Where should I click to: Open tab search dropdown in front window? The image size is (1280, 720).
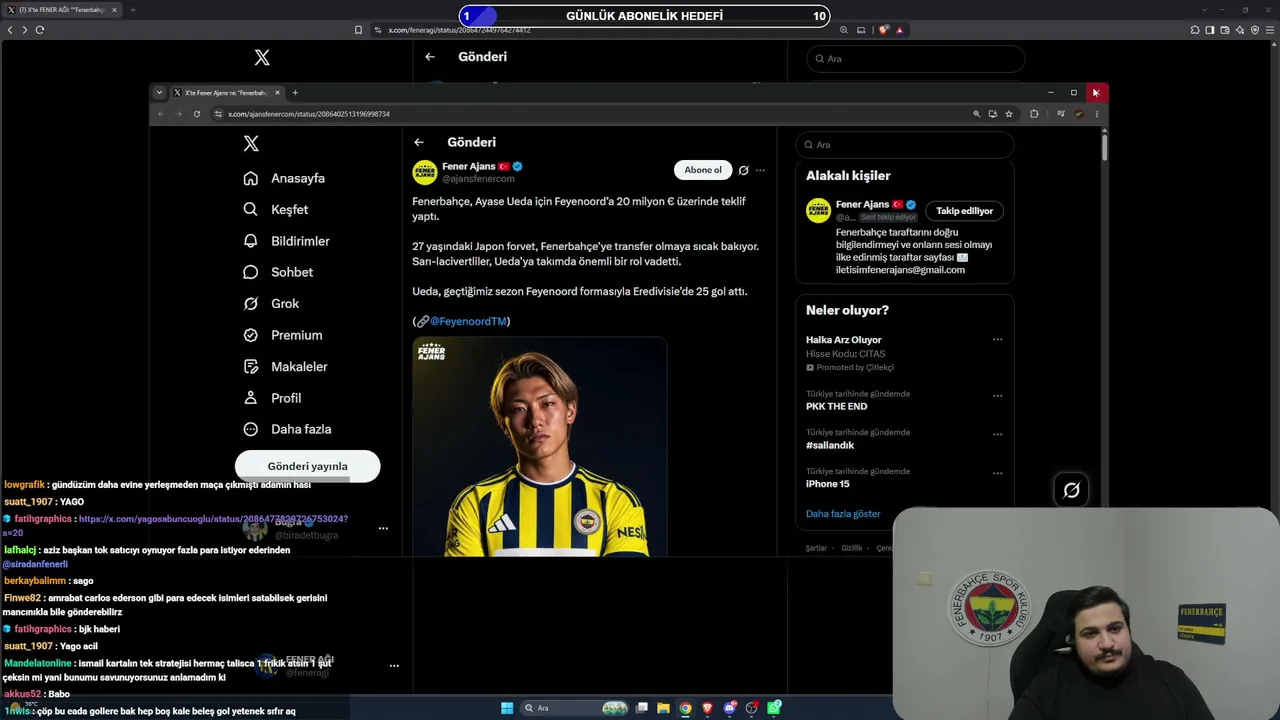159,93
